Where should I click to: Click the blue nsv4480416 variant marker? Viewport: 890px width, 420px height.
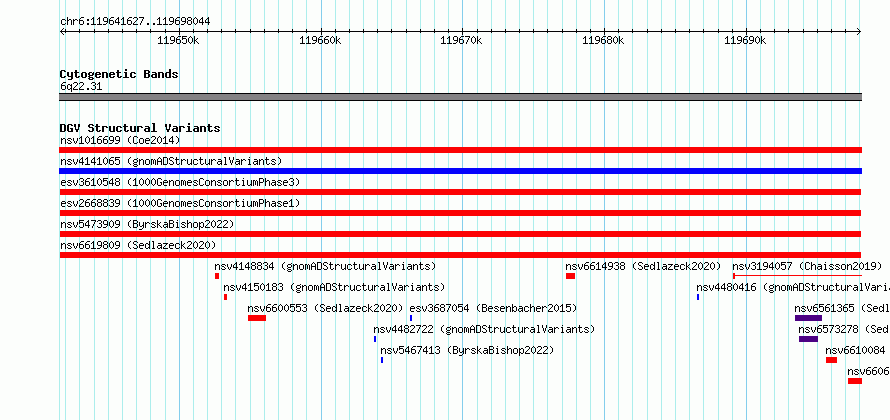[698, 297]
